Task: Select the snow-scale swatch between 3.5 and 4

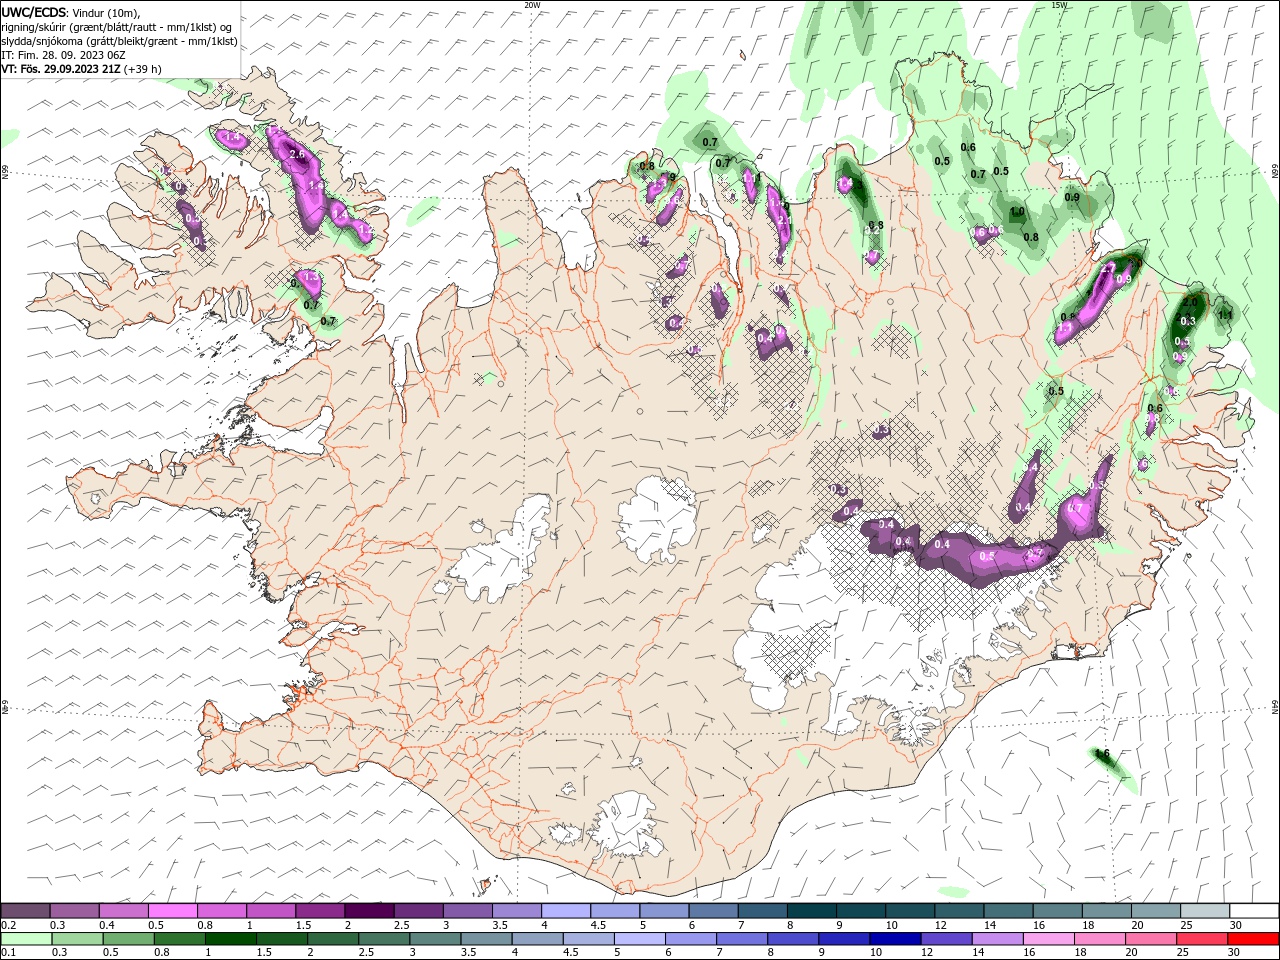Action: coord(516,910)
